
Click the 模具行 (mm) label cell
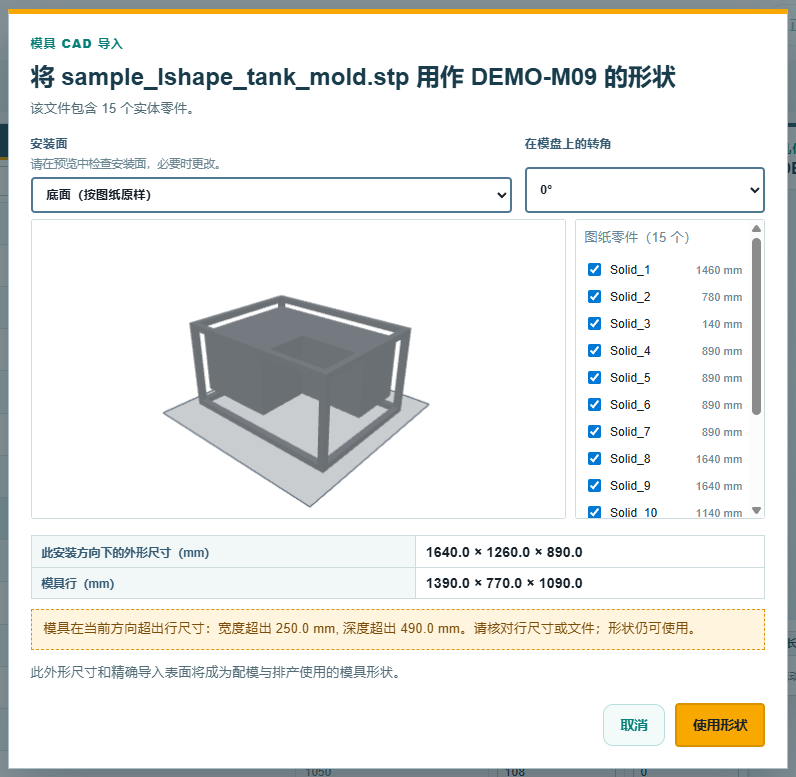pyautogui.click(x=223, y=583)
